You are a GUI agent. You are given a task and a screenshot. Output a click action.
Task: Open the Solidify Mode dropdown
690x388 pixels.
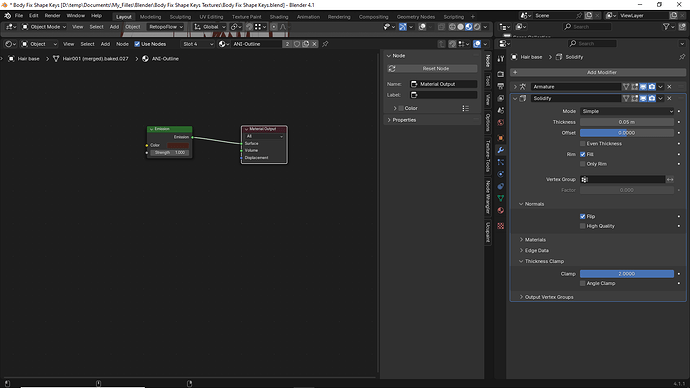(x=627, y=111)
